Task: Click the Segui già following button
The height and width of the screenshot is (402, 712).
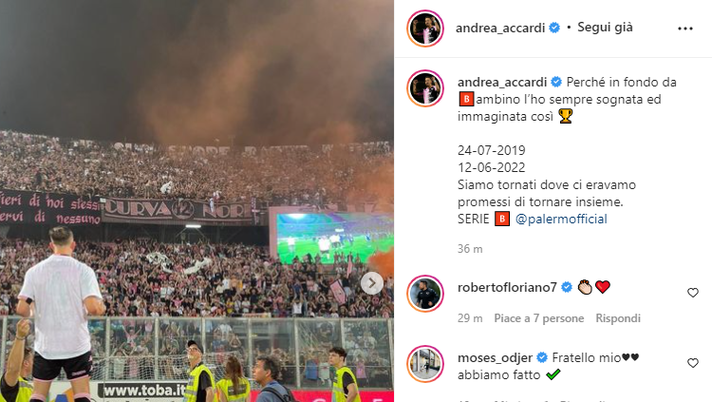Action: pyautogui.click(x=605, y=28)
